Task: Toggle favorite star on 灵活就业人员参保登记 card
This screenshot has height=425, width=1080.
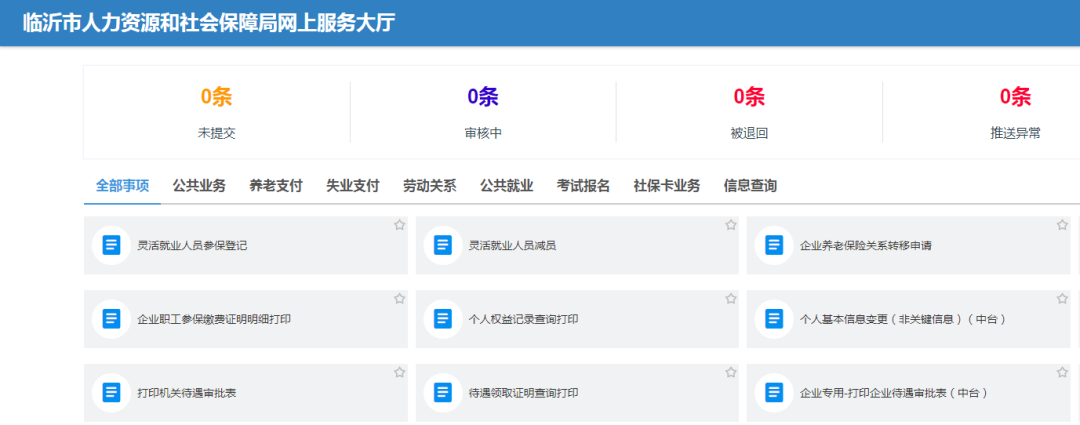Action: point(399,225)
